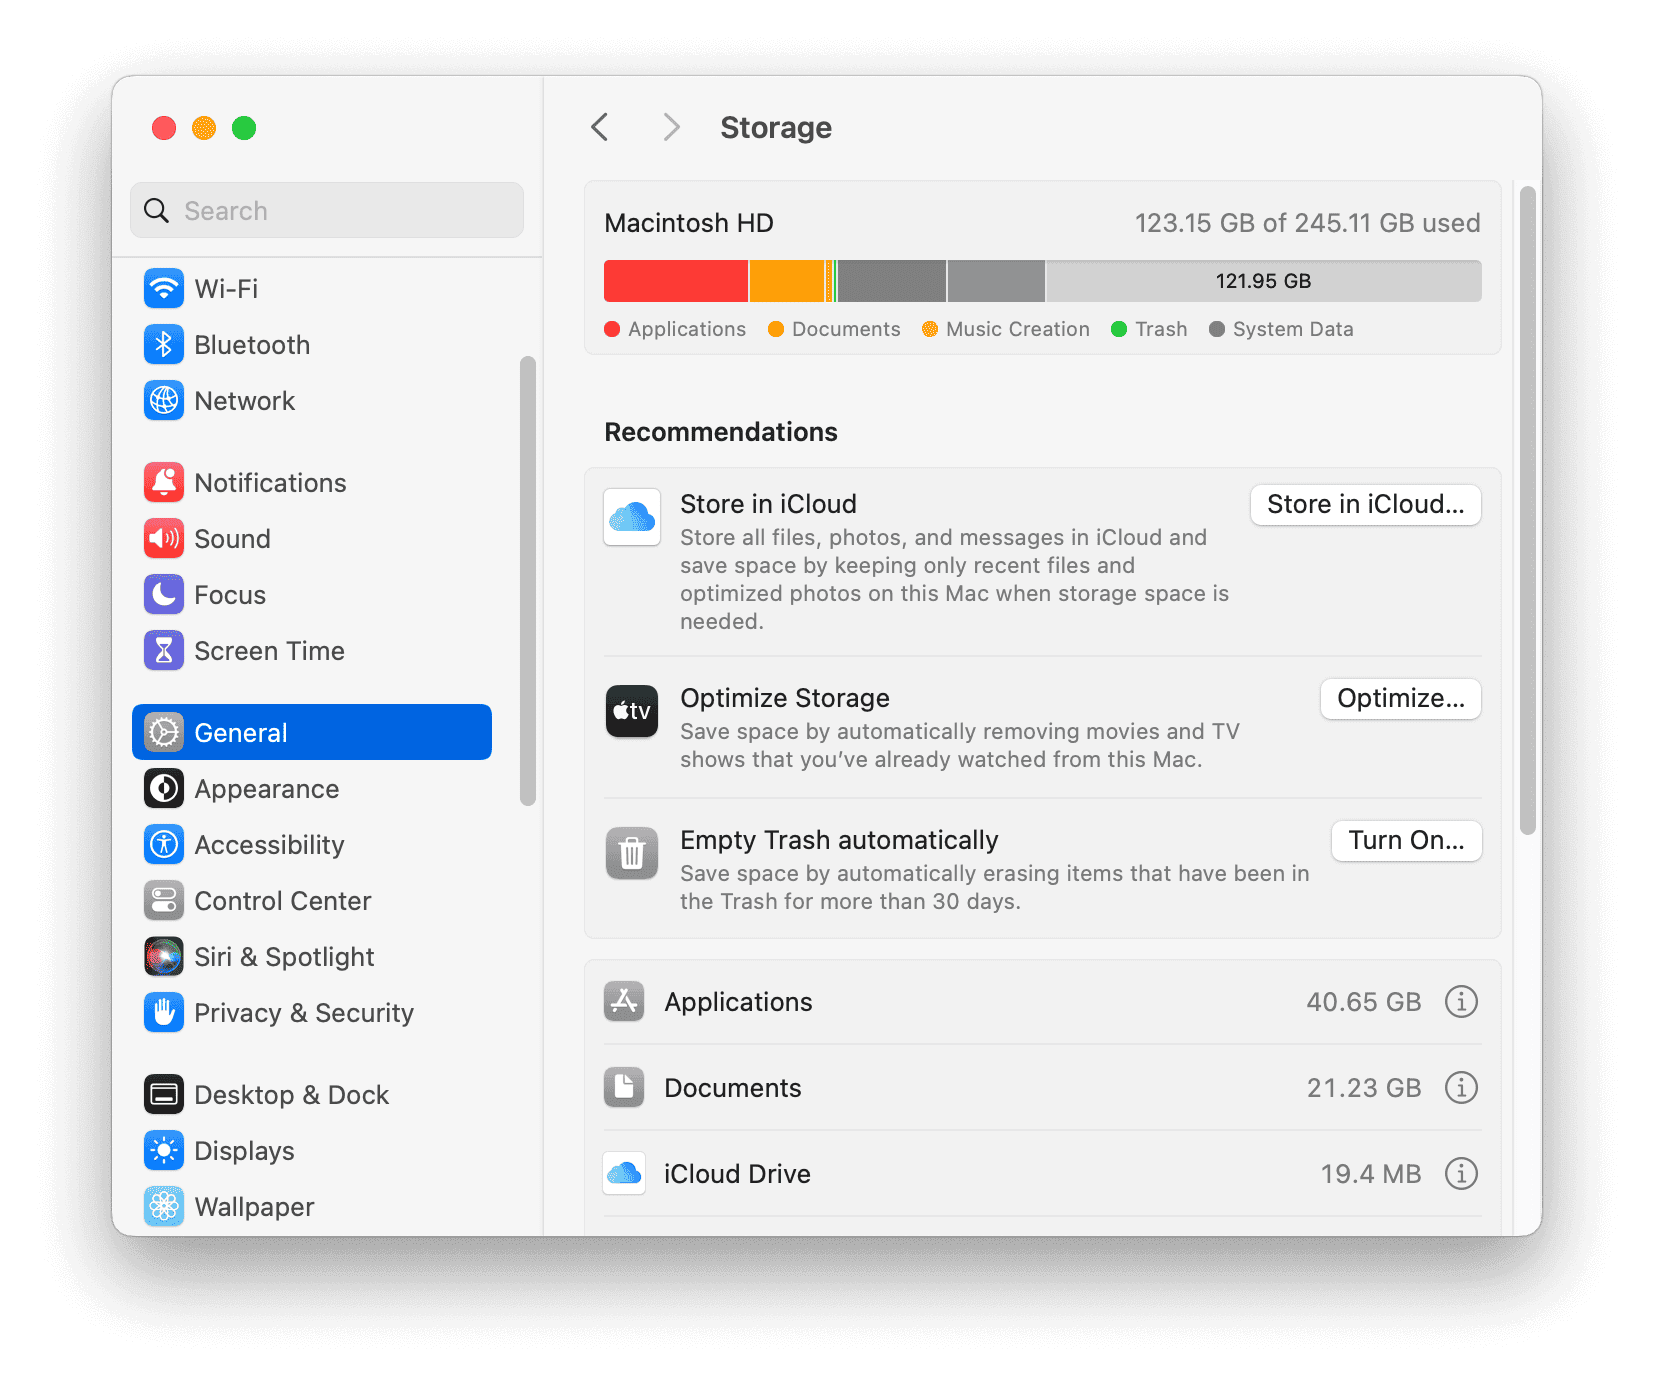Click the yellow minimize window button
This screenshot has width=1654, height=1384.
click(204, 128)
